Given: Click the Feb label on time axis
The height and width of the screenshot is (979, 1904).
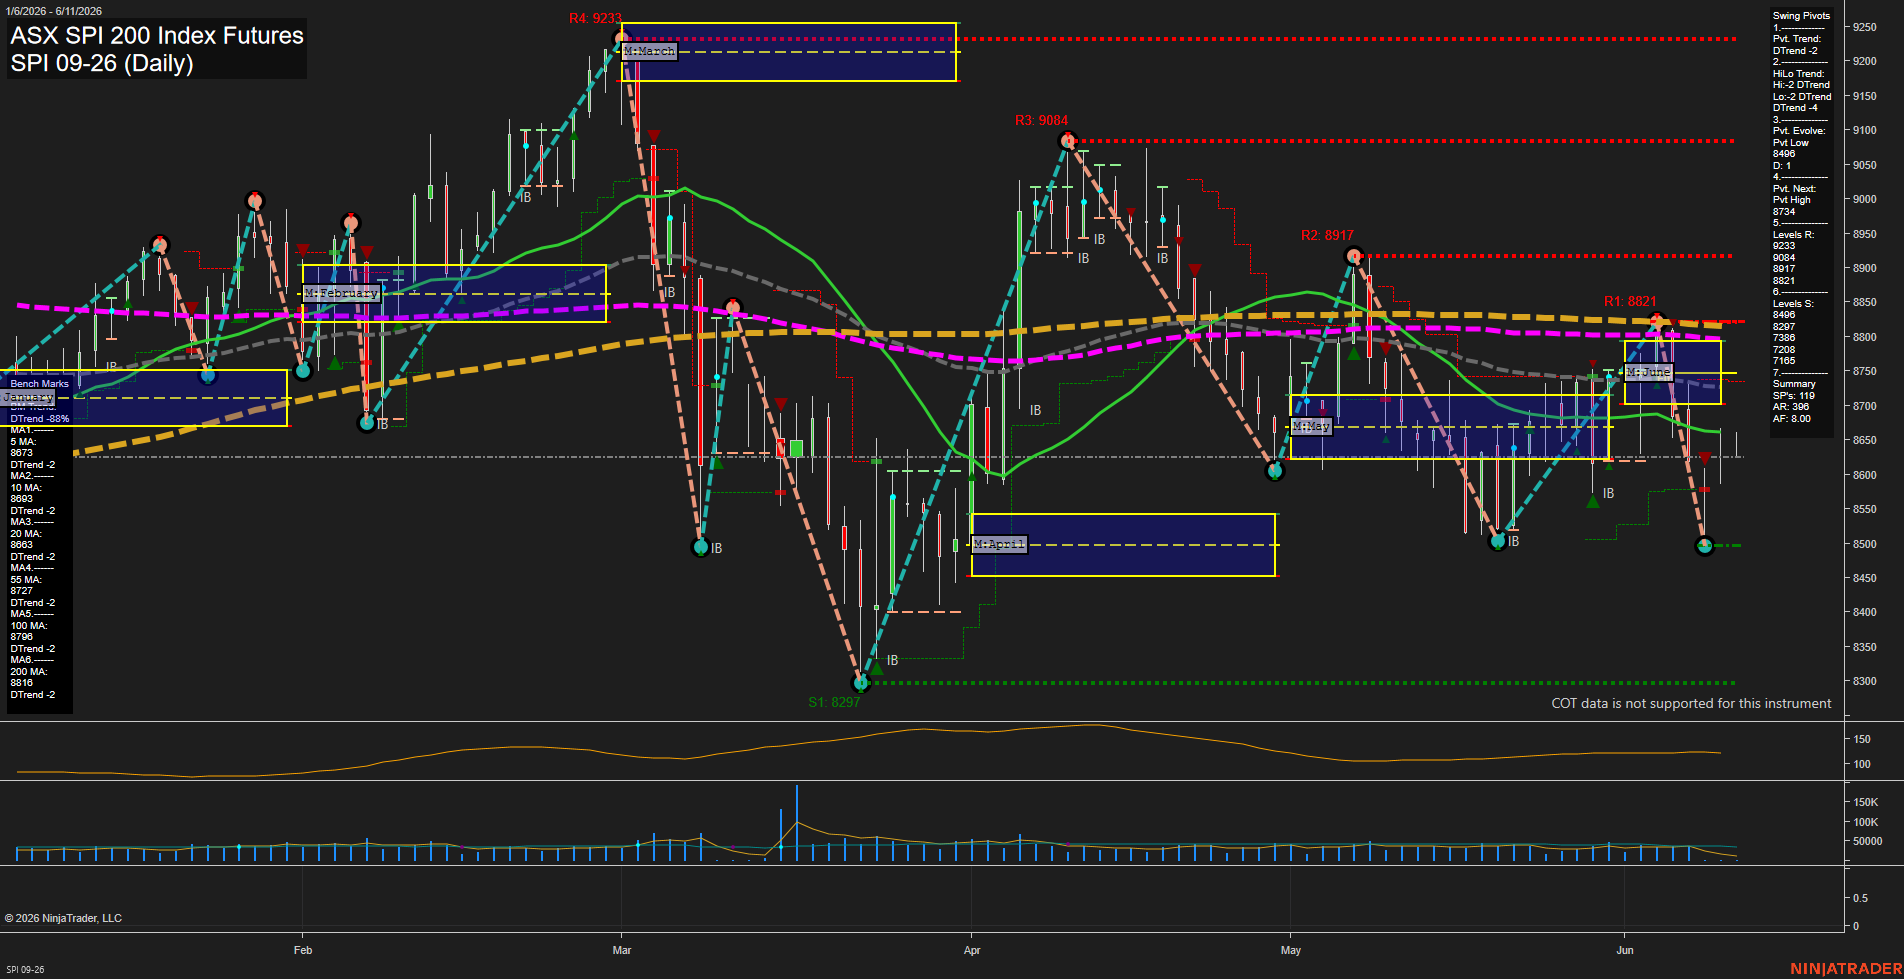Looking at the screenshot, I should tap(303, 950).
